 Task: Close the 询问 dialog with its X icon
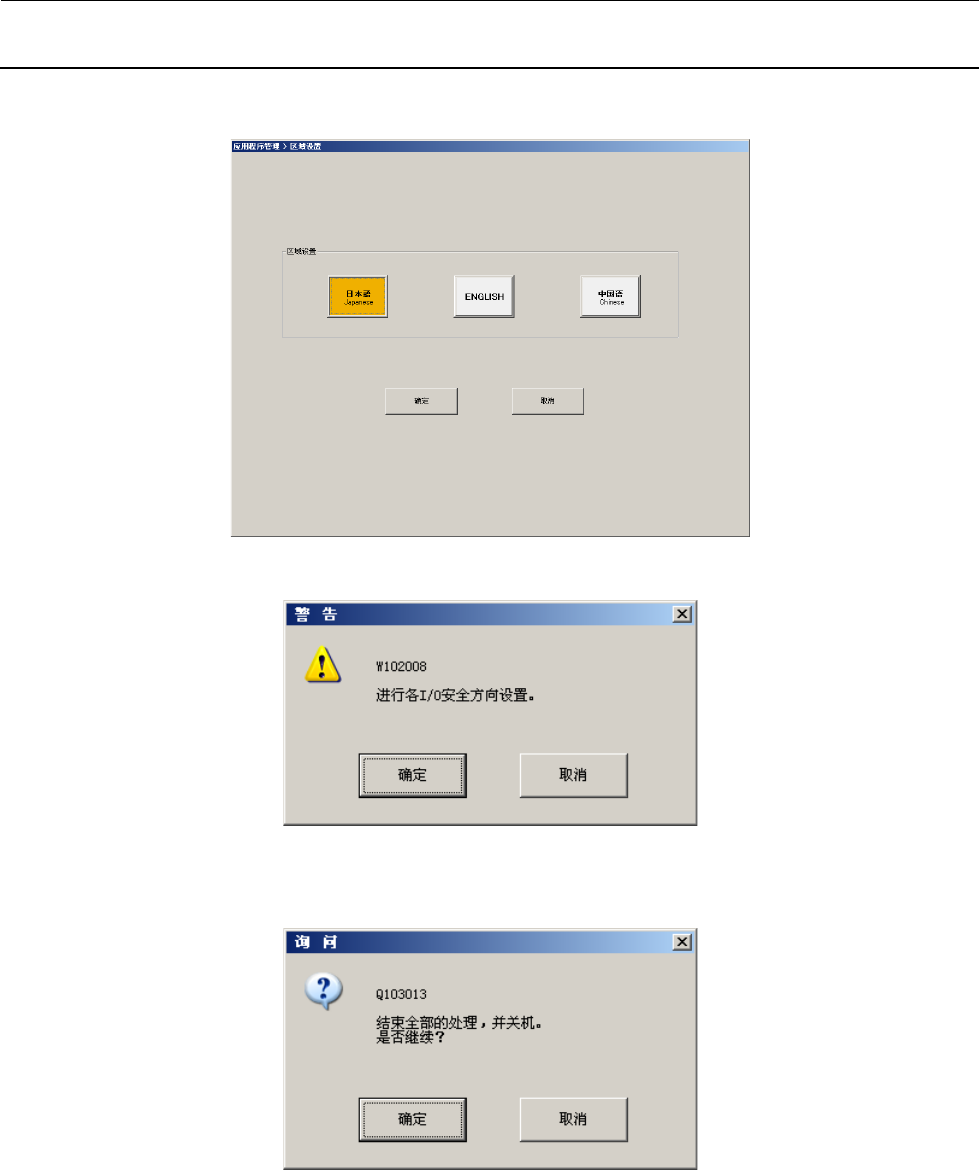click(x=682, y=942)
